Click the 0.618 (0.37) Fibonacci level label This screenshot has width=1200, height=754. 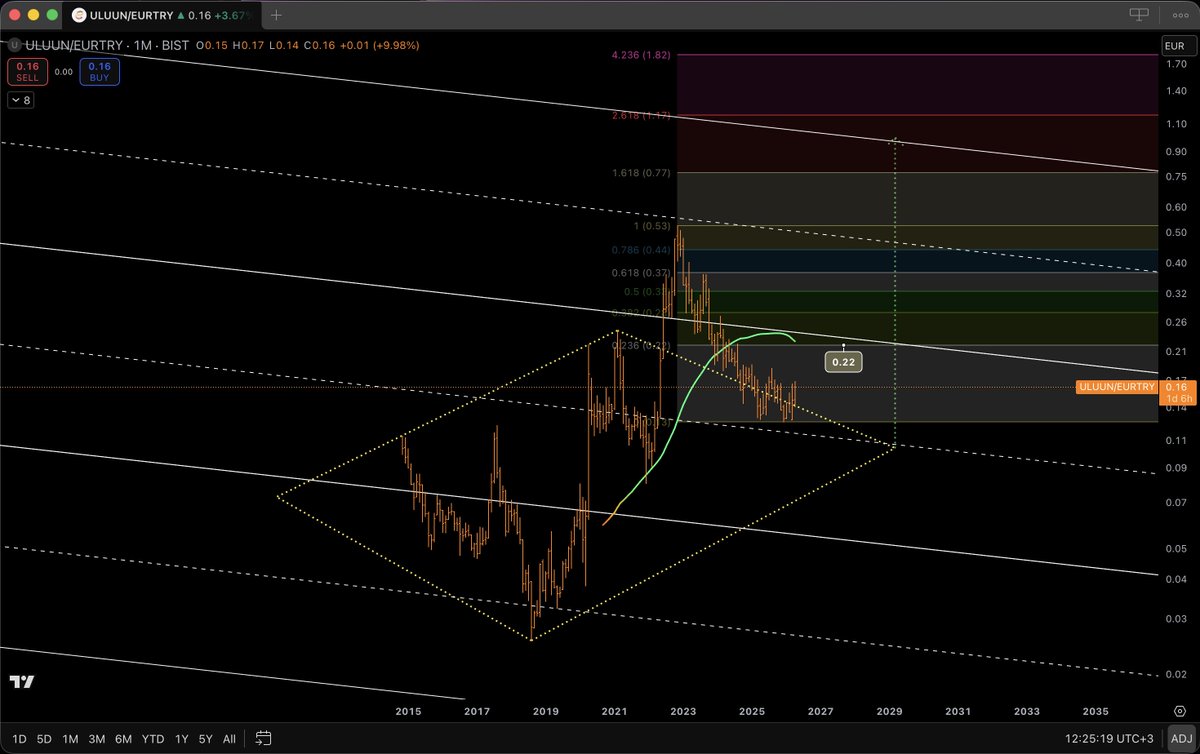tap(642, 273)
